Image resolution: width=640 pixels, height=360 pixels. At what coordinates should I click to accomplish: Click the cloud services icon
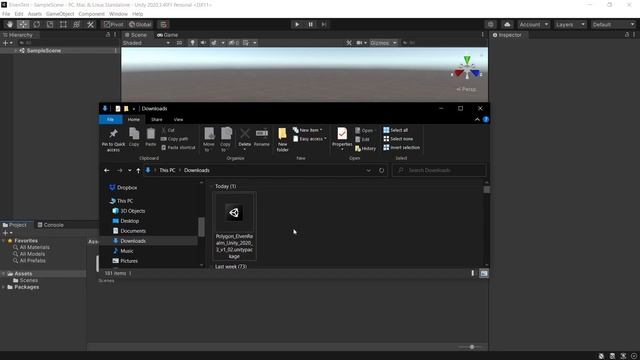click(507, 24)
